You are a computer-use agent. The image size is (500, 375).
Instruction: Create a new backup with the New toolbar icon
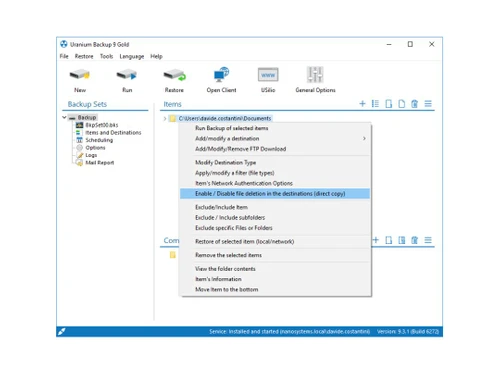point(80,75)
